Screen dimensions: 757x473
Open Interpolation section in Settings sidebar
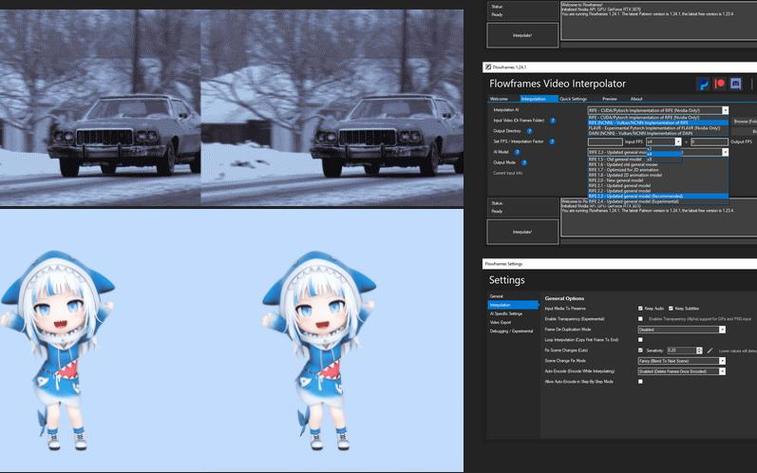click(513, 305)
